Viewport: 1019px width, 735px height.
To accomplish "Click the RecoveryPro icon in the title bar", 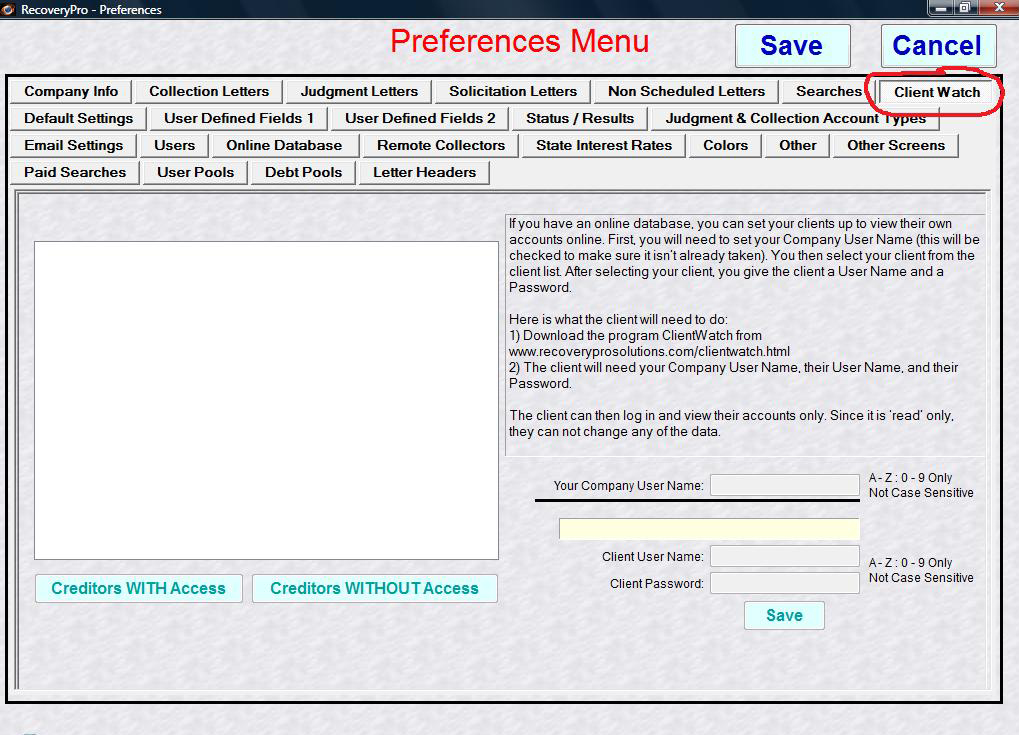I will click(8, 9).
